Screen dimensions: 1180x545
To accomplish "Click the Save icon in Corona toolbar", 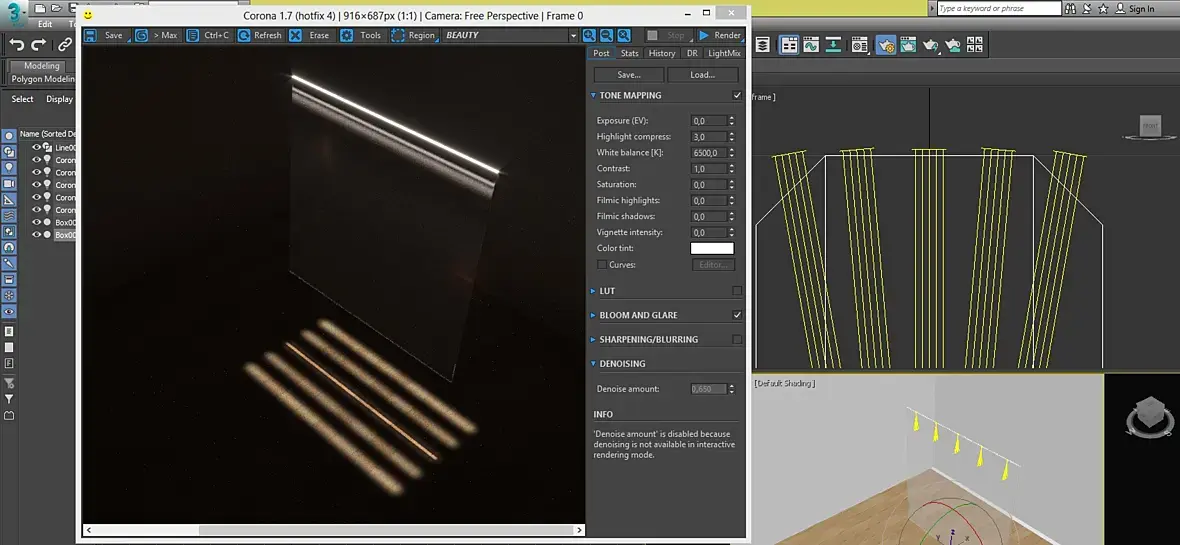I will tap(91, 35).
